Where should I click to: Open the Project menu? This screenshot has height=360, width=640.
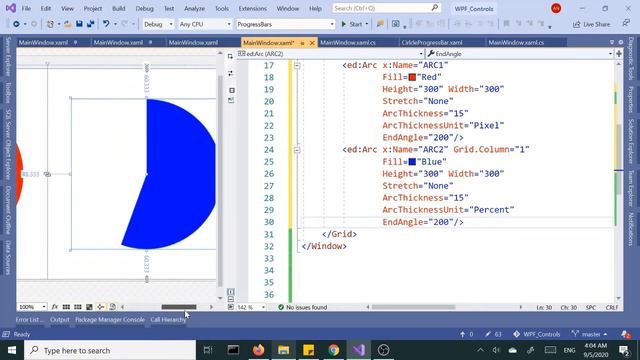pos(93,9)
